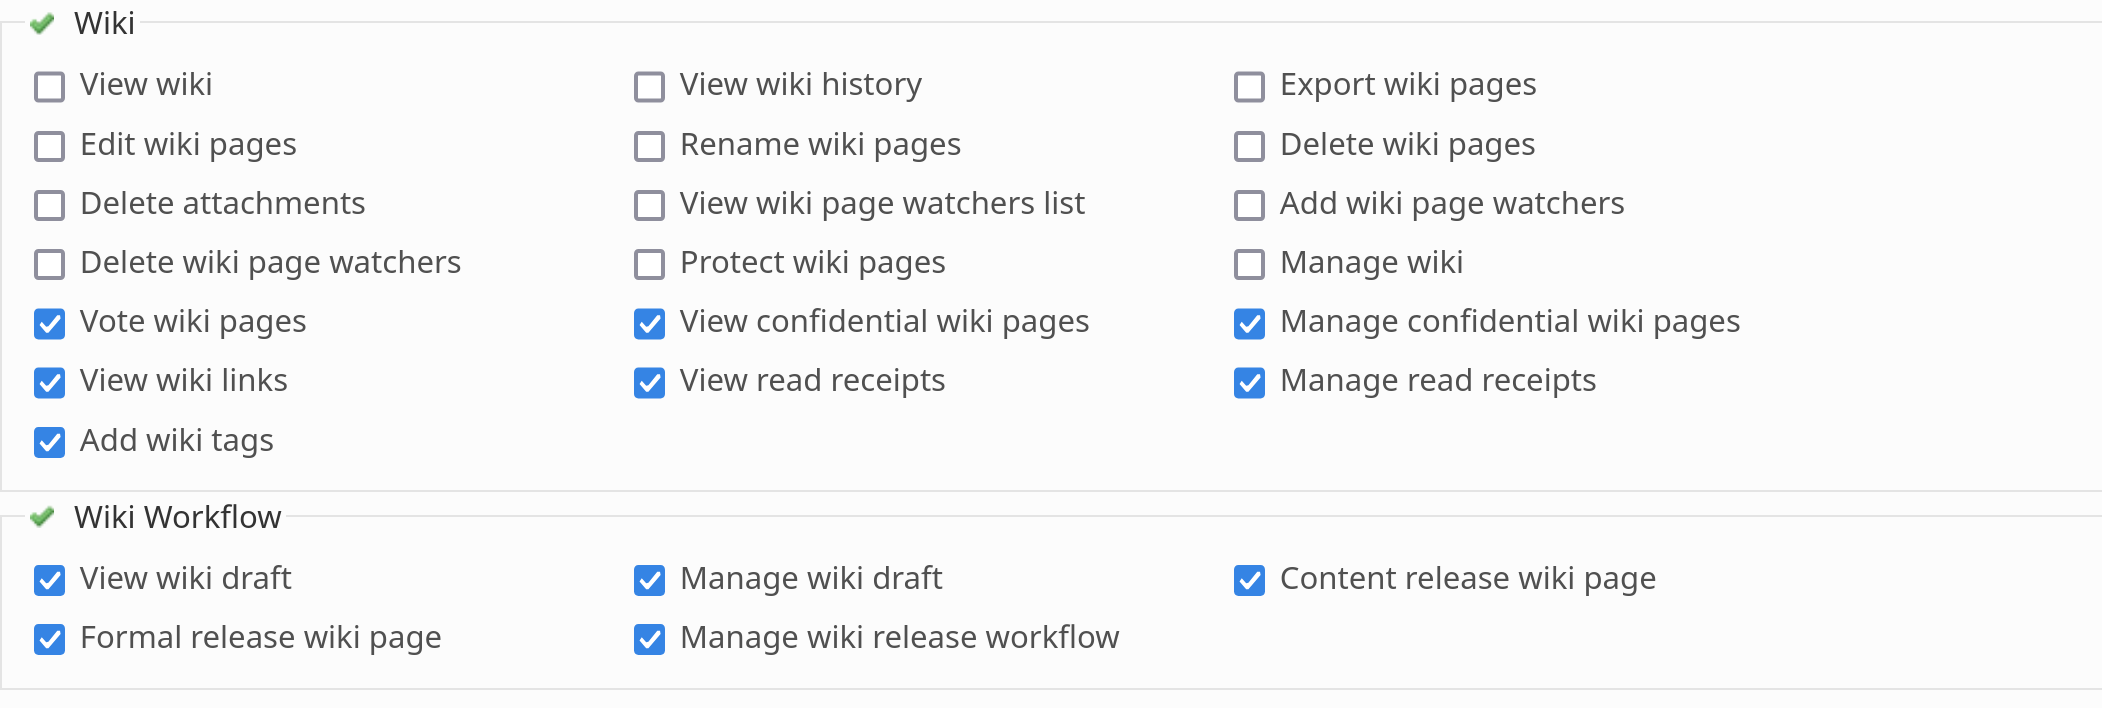2102x708 pixels.
Task: Enable the View wiki checkbox
Action: pos(49,87)
